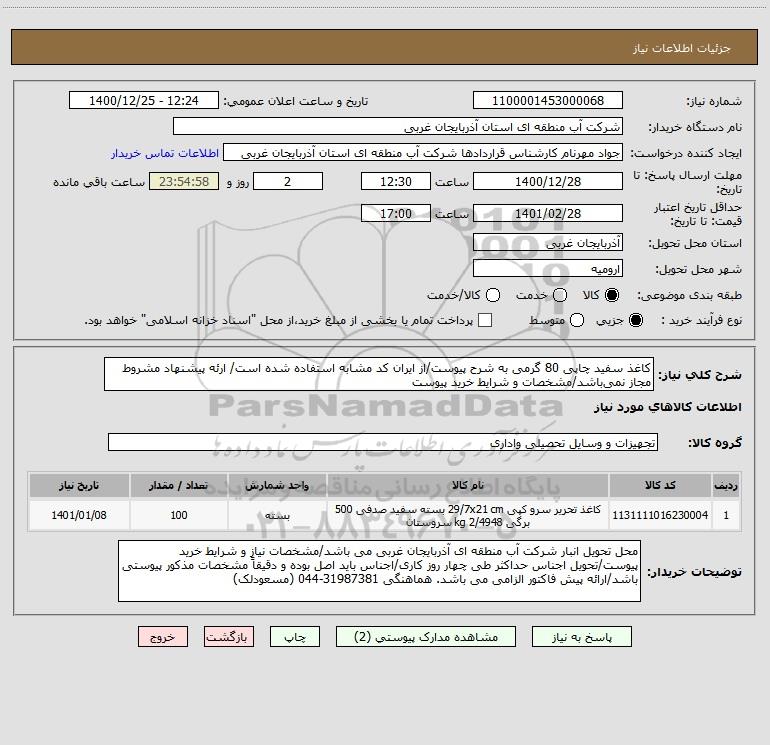
Task: Click the announcement date field 1400/12/25 - 12:24
Action: (144, 101)
